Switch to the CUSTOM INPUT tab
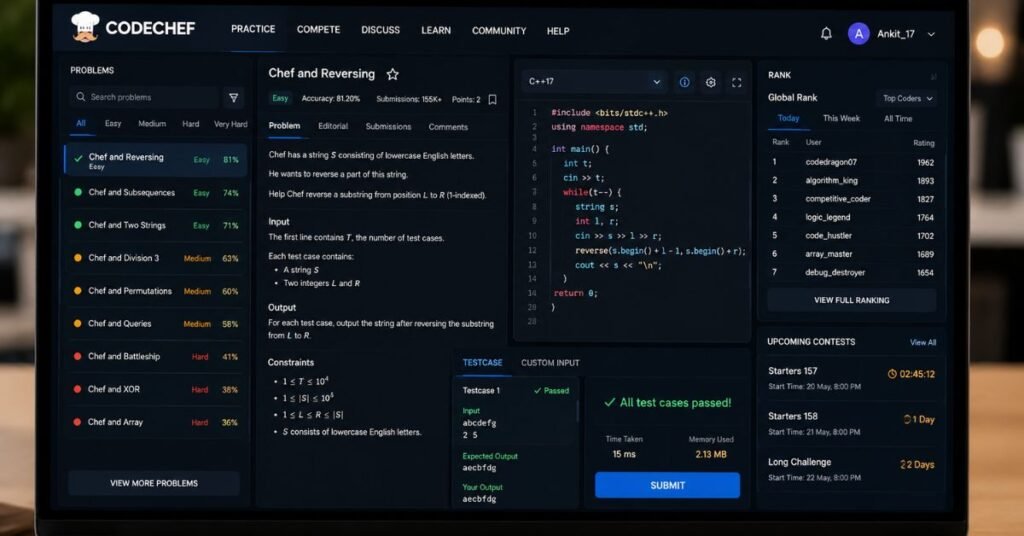1024x536 pixels. (550, 363)
